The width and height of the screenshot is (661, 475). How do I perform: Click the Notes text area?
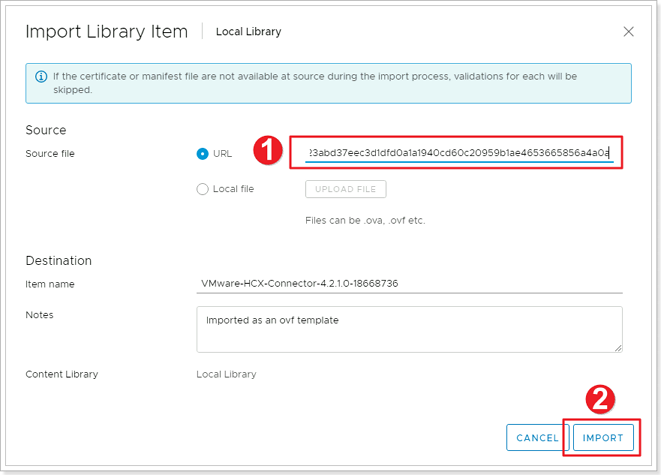(x=409, y=330)
